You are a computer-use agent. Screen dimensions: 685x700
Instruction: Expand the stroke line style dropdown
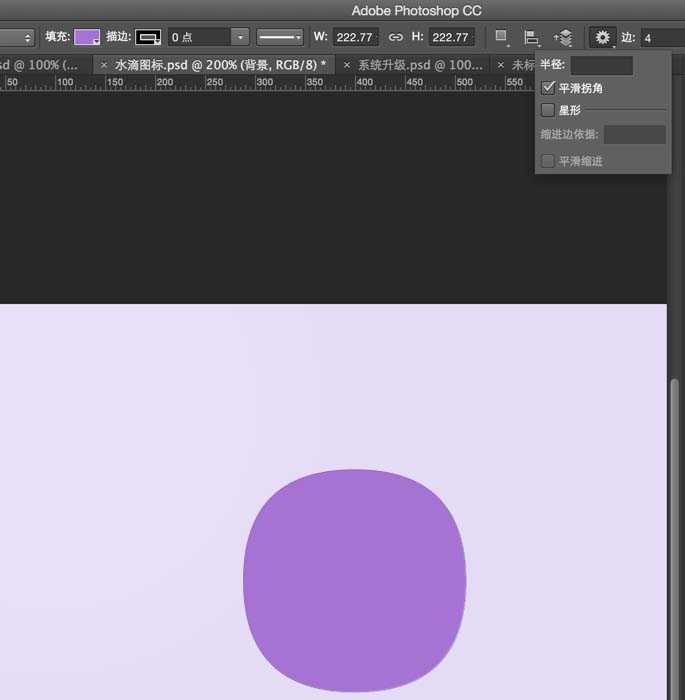tap(280, 37)
